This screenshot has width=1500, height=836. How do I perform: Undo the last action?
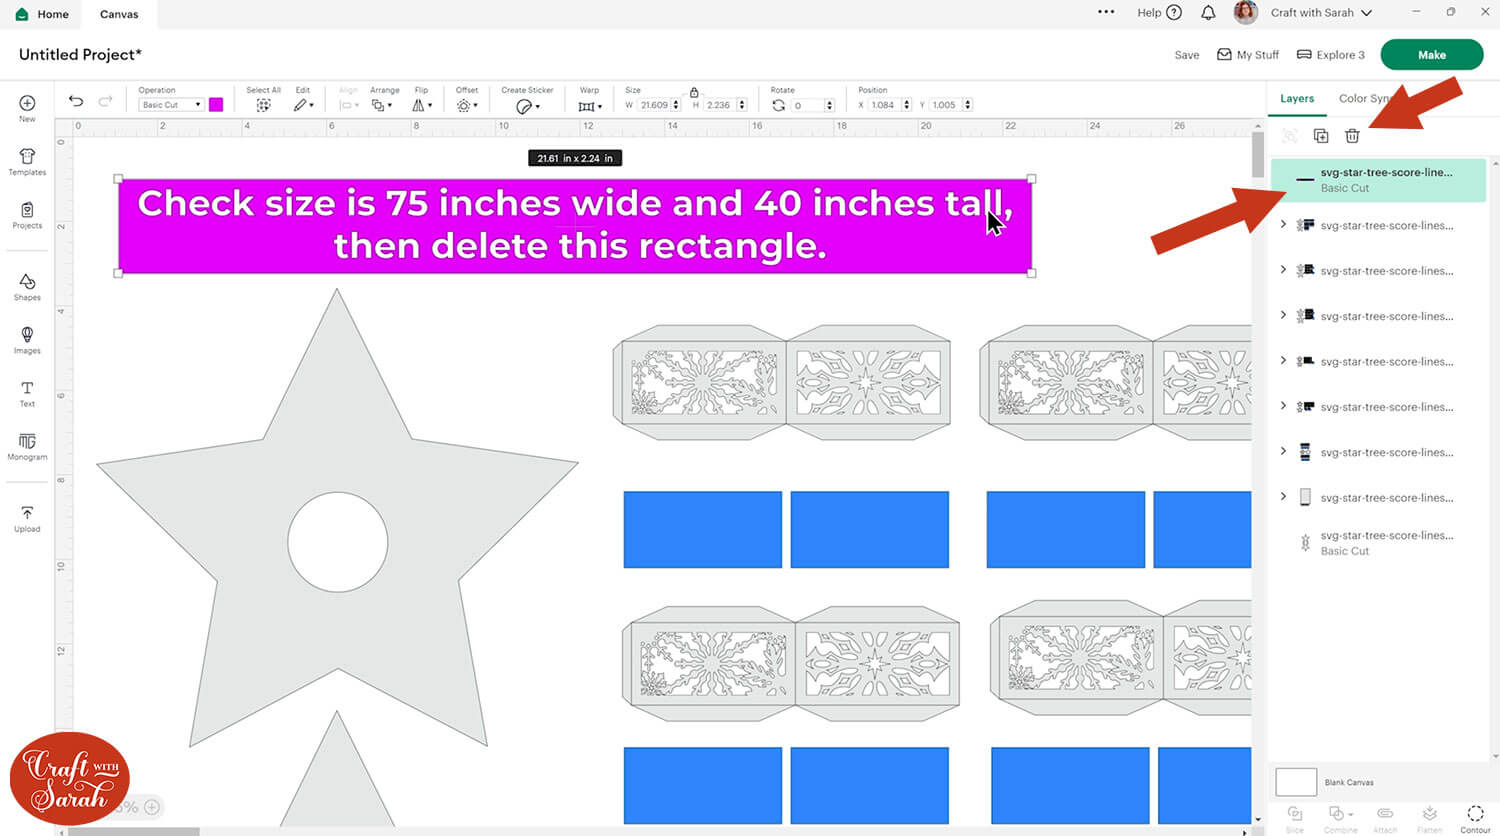coord(76,101)
